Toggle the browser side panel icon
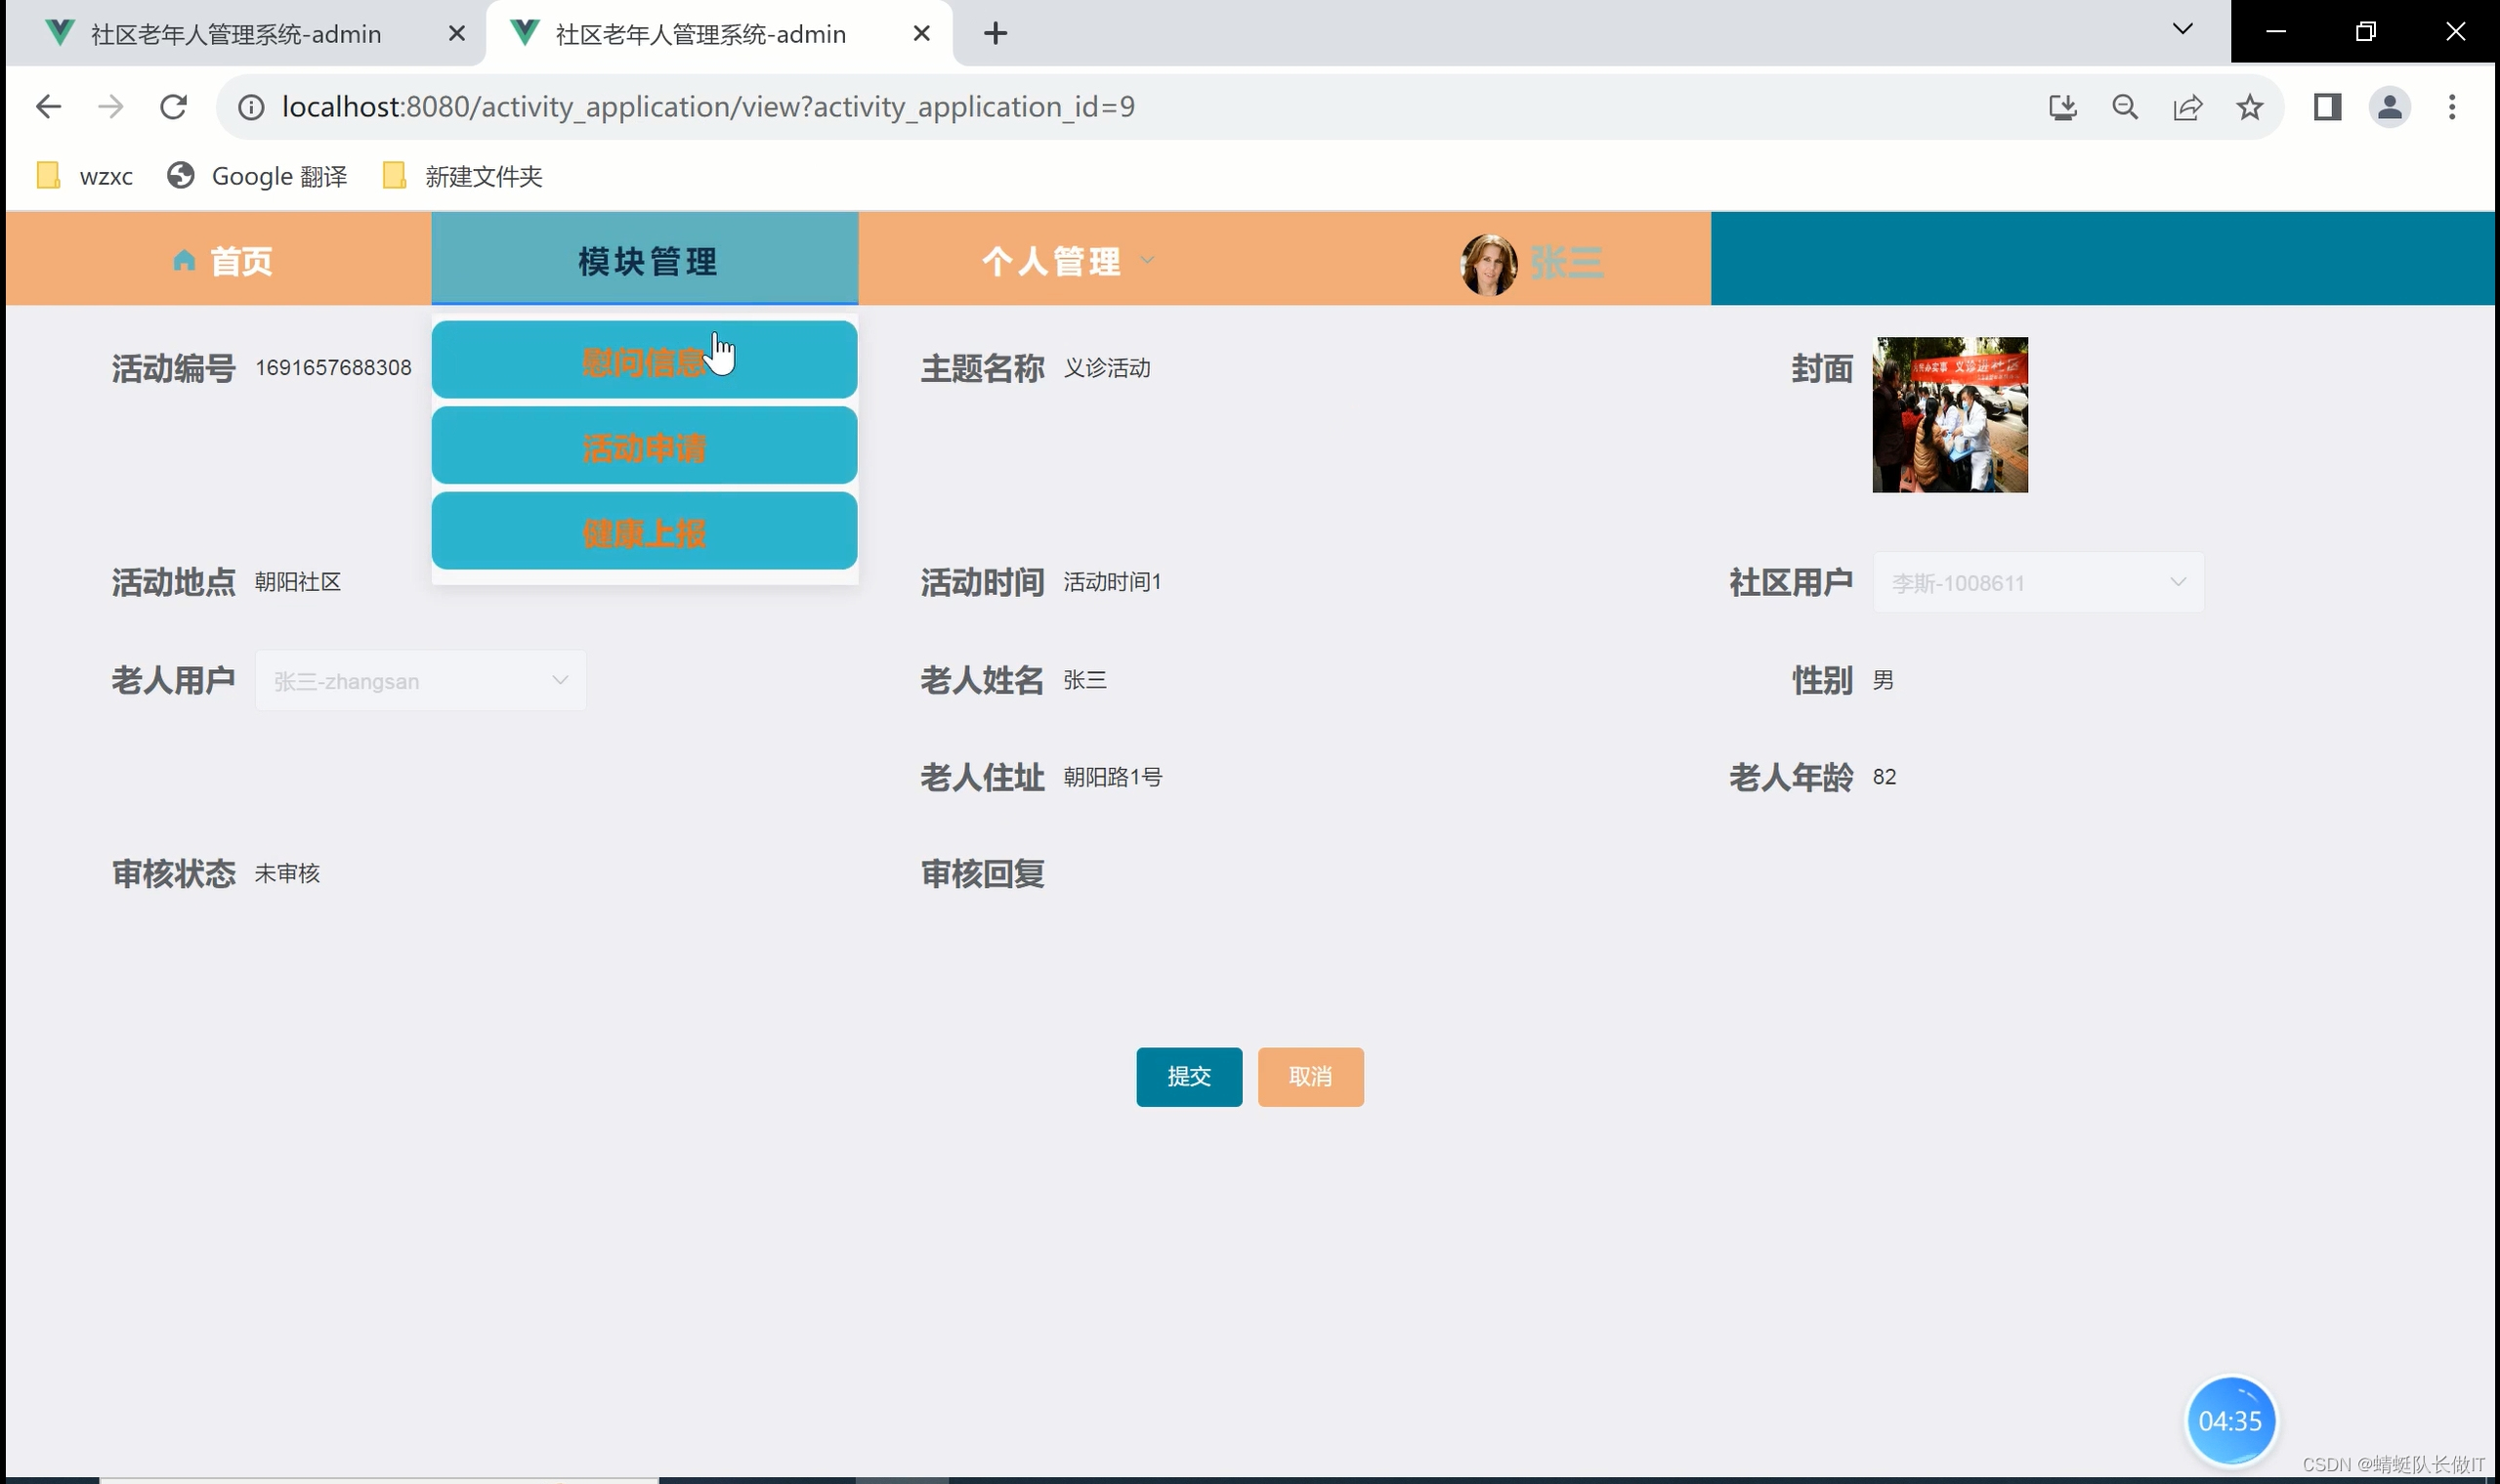 pos(2327,107)
